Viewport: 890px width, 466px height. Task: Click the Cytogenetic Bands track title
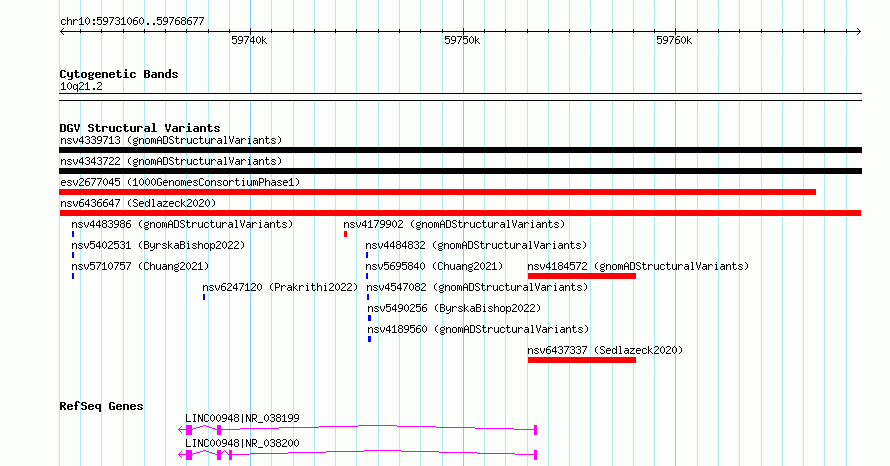tap(119, 74)
